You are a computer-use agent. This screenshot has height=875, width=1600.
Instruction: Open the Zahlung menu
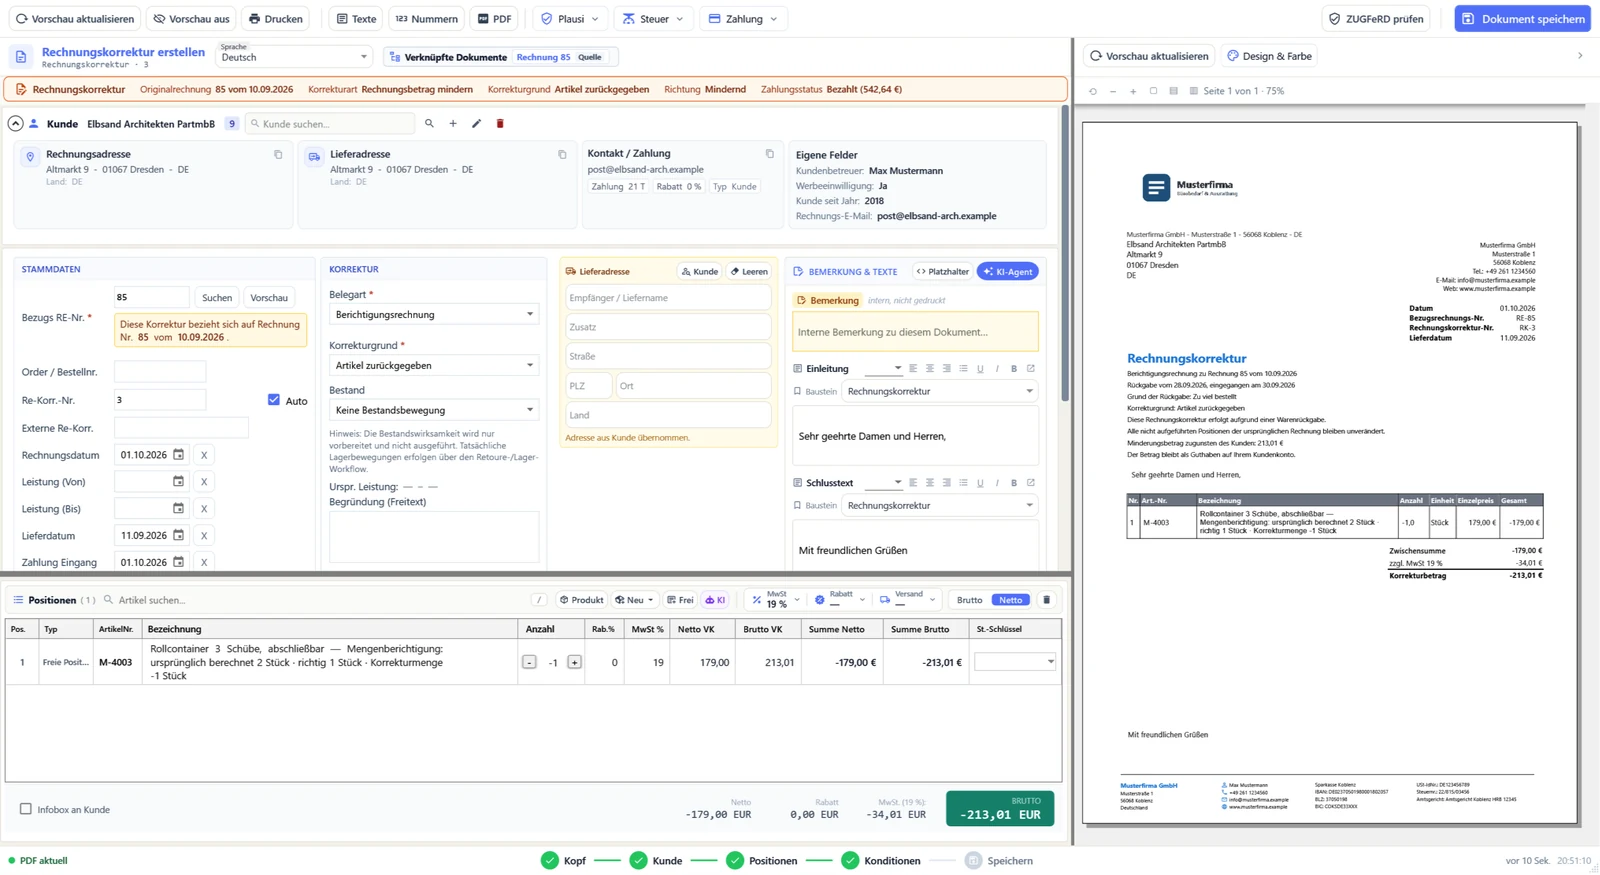pos(743,19)
